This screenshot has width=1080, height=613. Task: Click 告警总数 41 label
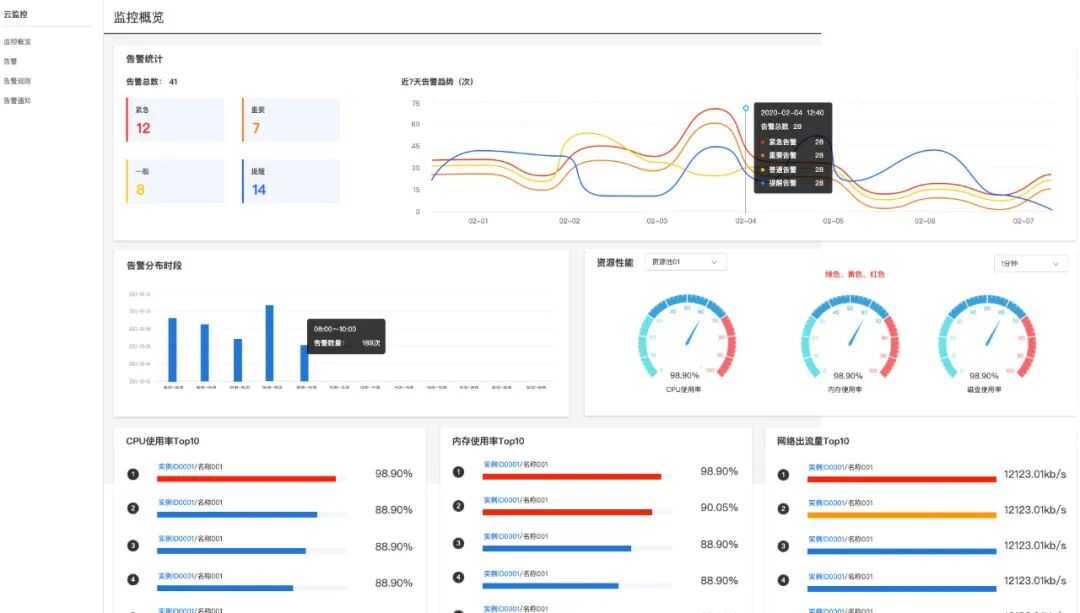(152, 81)
